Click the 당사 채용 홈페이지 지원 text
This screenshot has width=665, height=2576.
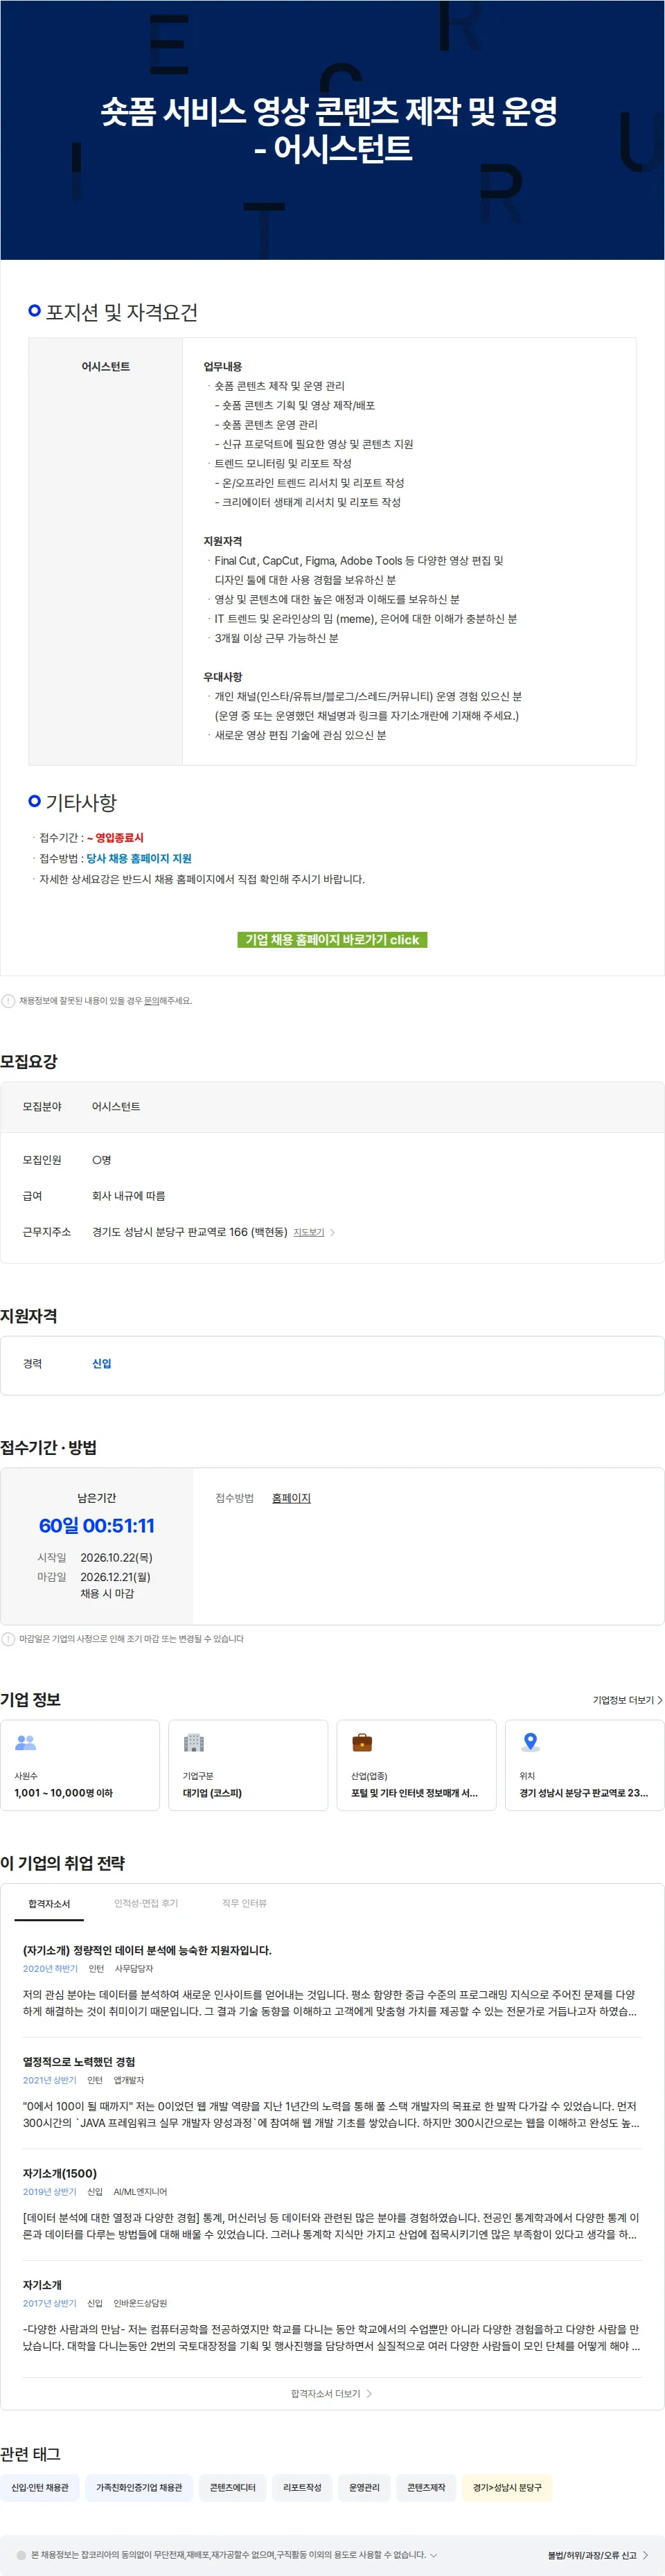139,858
